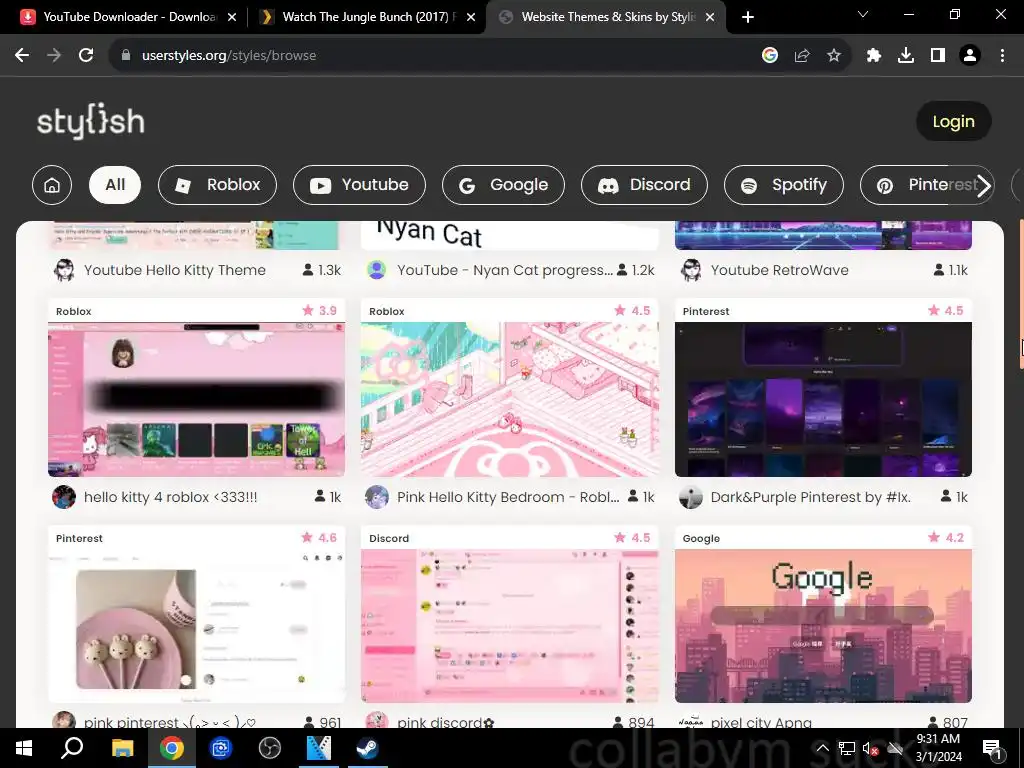
Task: Open hello kitty 4 roblox <333!!! link
Action: [170, 497]
